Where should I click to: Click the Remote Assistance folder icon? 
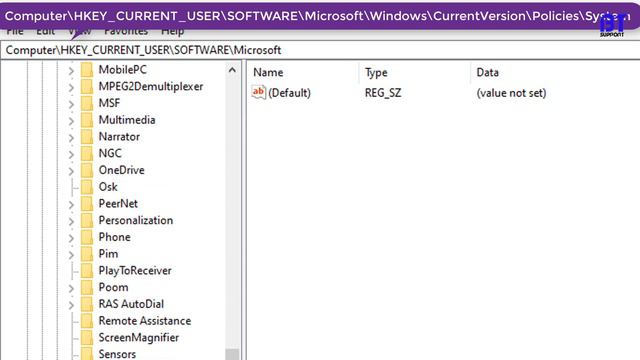(87, 321)
